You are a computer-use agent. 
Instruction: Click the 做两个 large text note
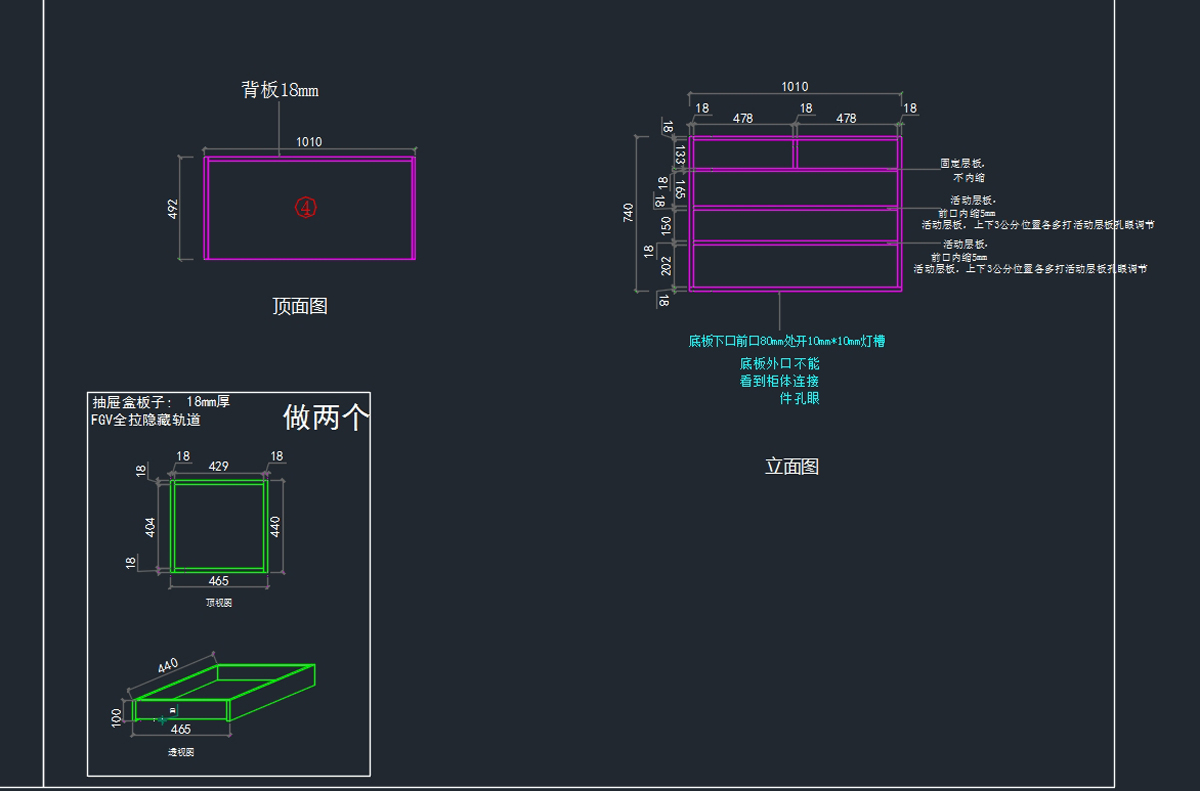[x=326, y=417]
